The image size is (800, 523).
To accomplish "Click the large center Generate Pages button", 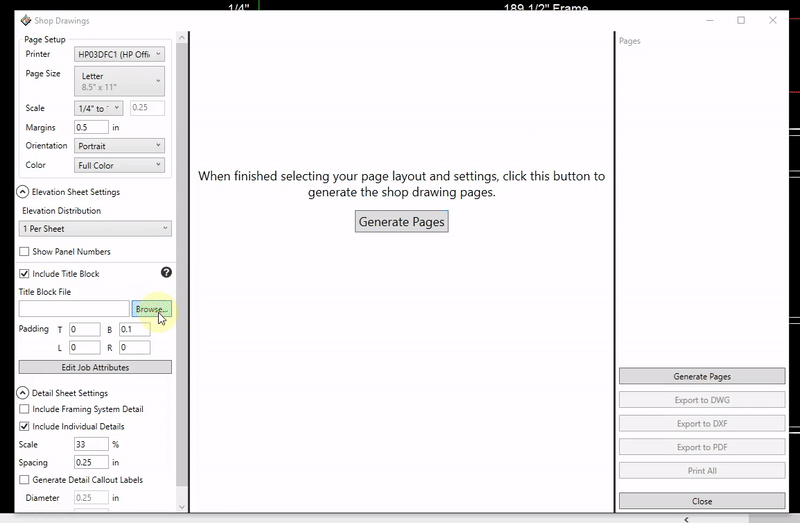I will 402,222.
